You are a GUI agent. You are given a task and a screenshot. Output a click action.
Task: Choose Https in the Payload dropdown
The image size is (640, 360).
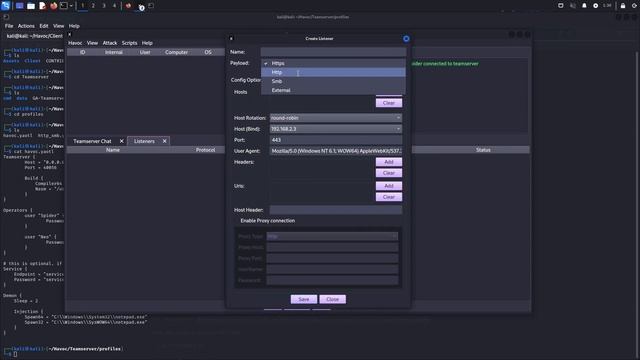pos(333,63)
